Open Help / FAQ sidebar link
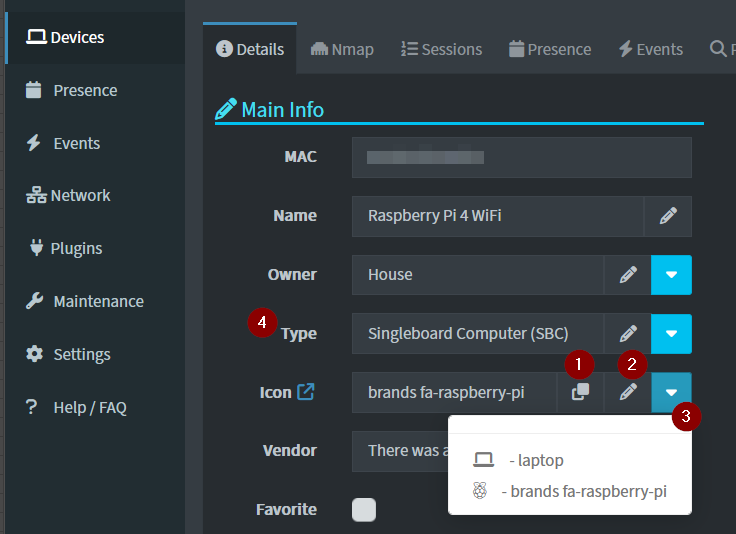The width and height of the screenshot is (736, 534). click(90, 408)
